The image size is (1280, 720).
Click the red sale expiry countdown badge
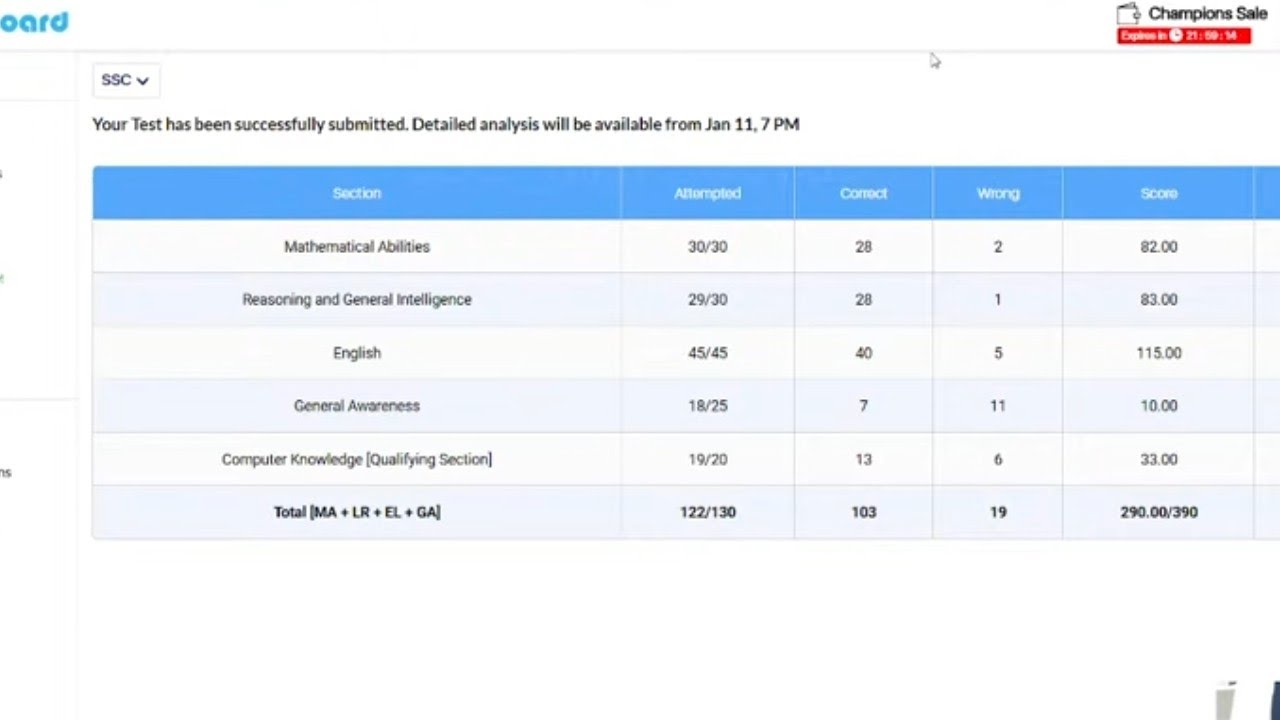point(1184,36)
